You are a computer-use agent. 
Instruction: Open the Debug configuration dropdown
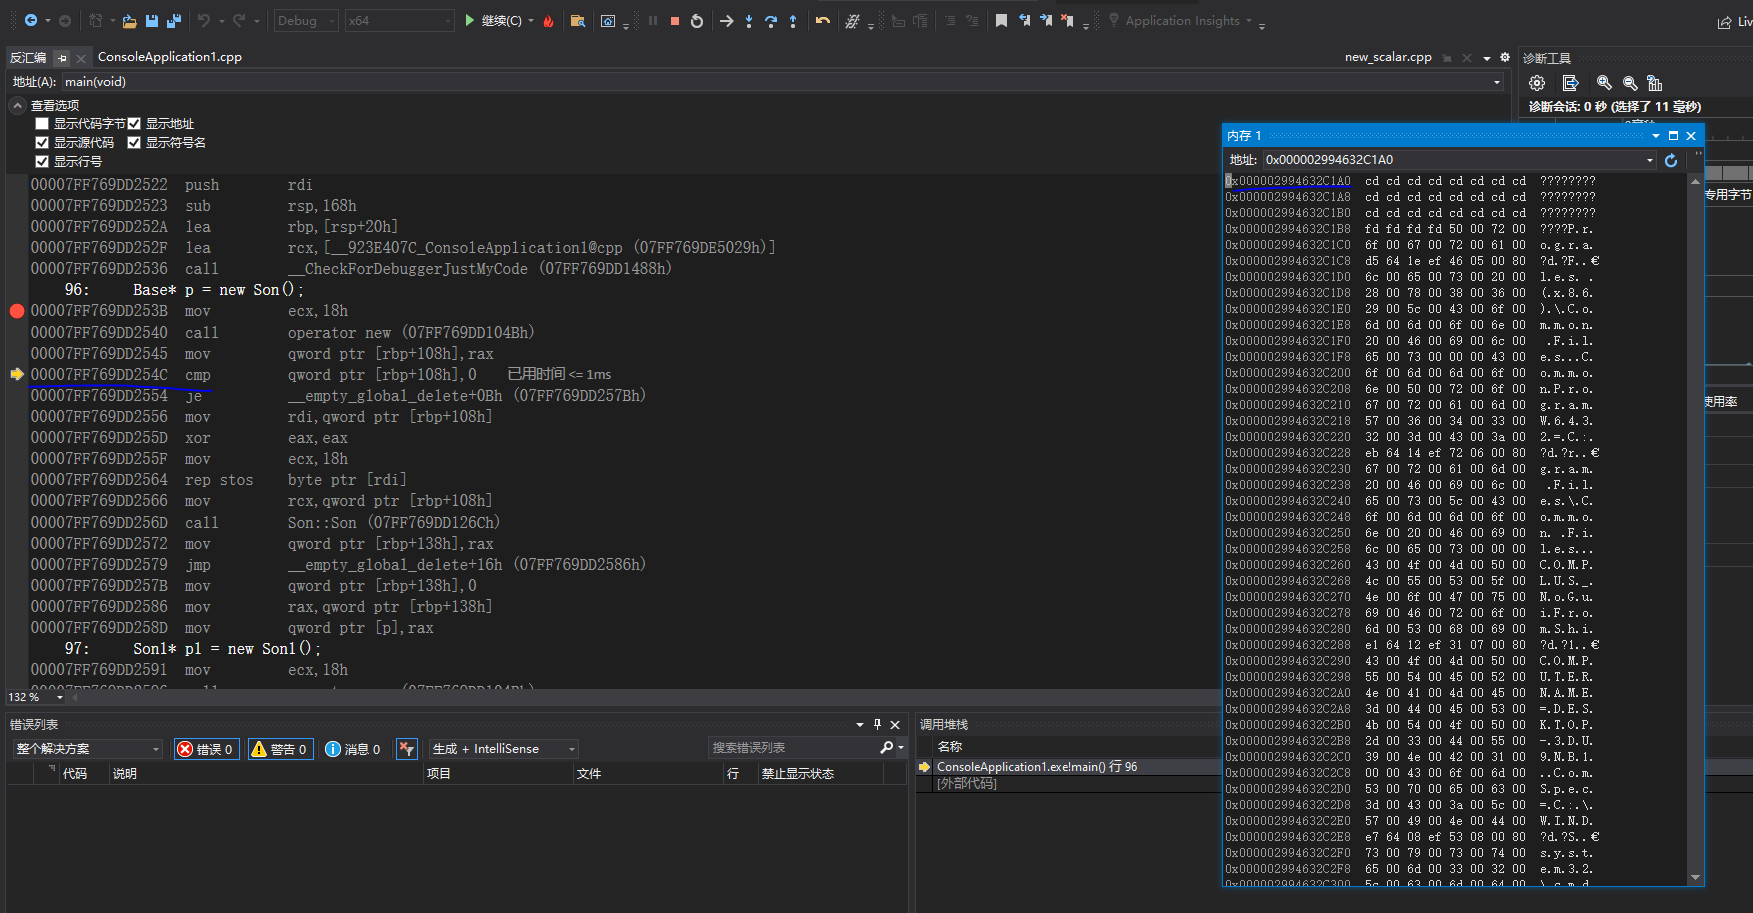click(304, 21)
